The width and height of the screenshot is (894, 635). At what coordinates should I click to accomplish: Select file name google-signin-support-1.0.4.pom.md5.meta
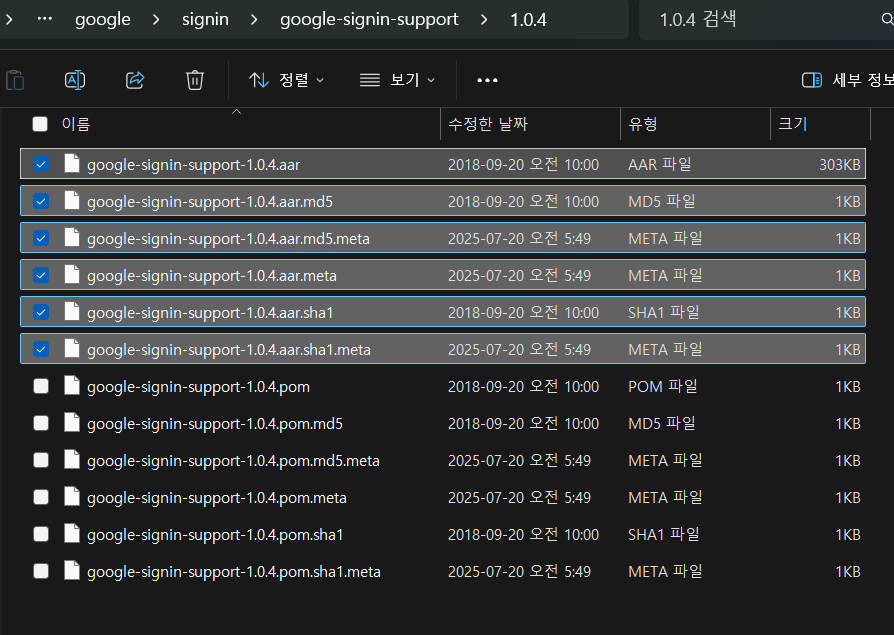(x=233, y=461)
